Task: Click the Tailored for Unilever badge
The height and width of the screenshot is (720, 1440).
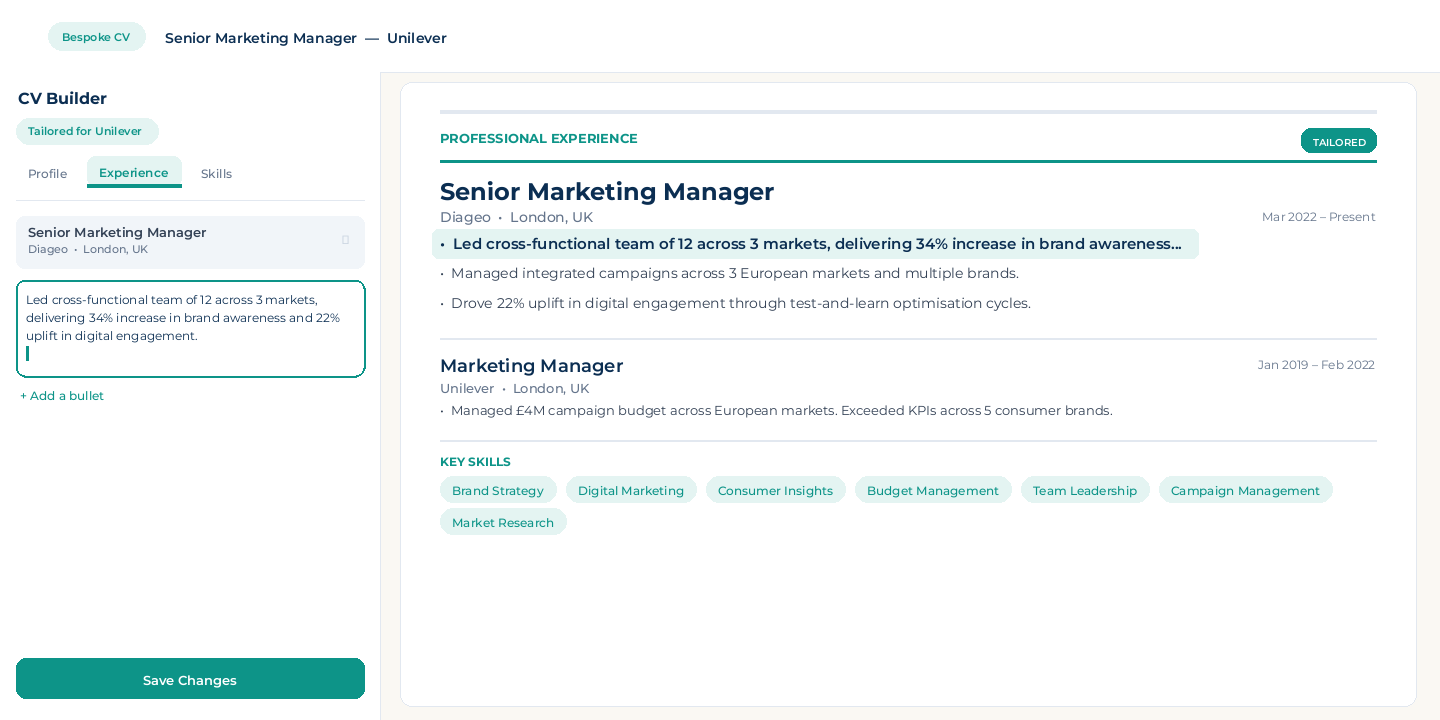Action: 86,131
